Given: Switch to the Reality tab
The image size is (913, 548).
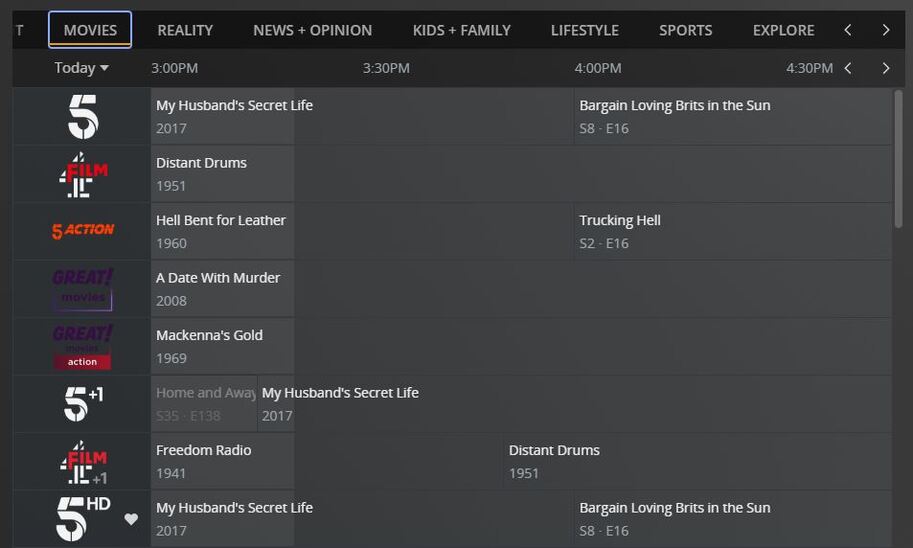Looking at the screenshot, I should [x=185, y=30].
